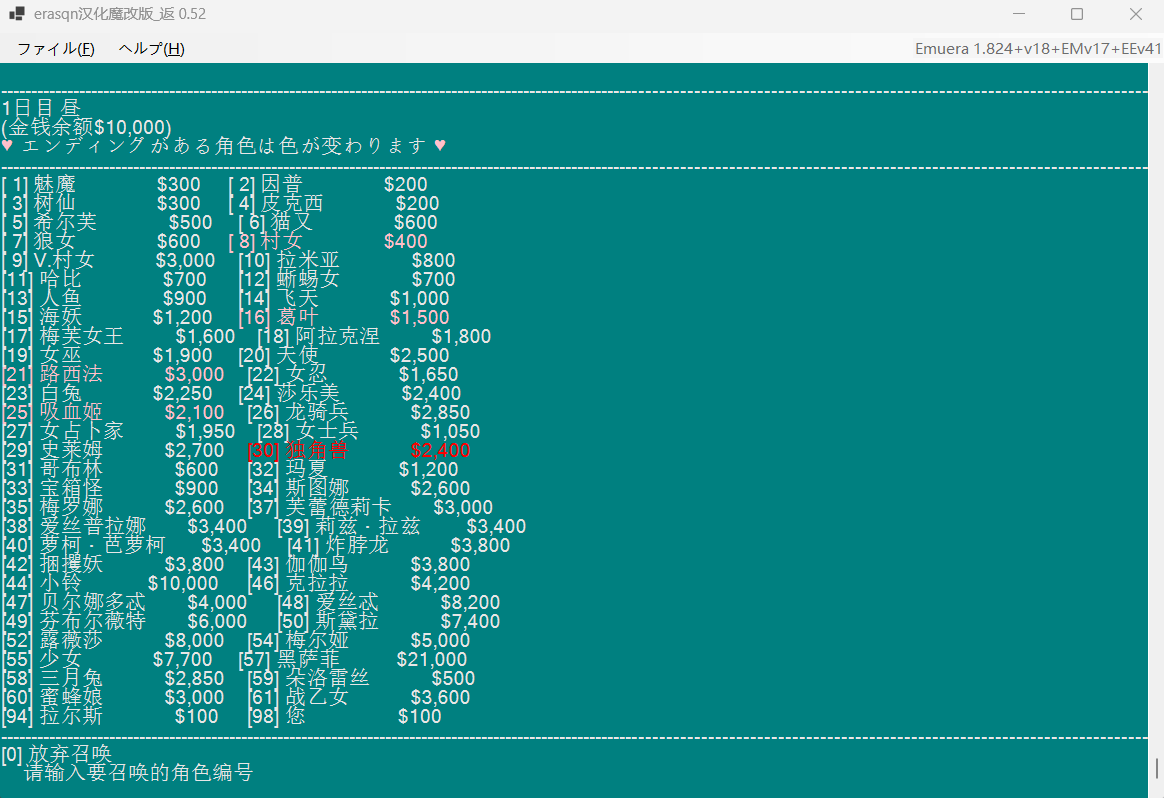Summon [44] 小铃 for $10,000
The height and width of the screenshot is (798, 1164).
click(110, 583)
